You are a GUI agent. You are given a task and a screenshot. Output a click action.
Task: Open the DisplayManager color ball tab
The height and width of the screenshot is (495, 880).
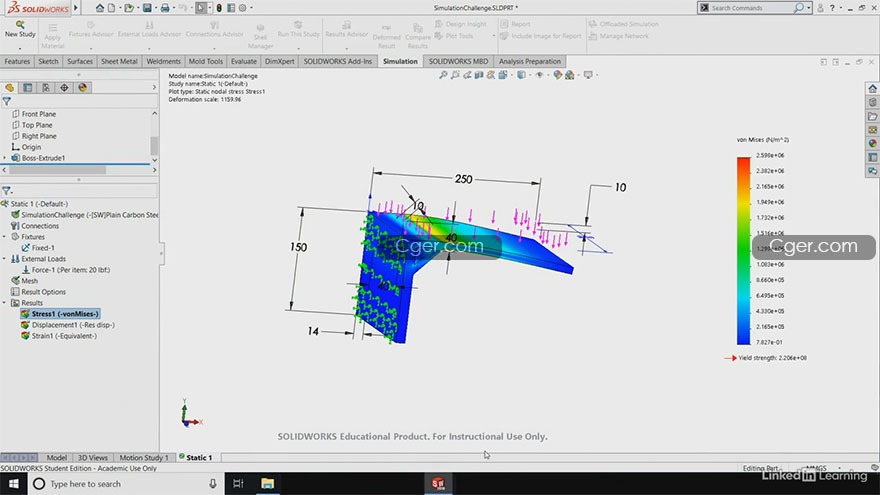(82, 88)
